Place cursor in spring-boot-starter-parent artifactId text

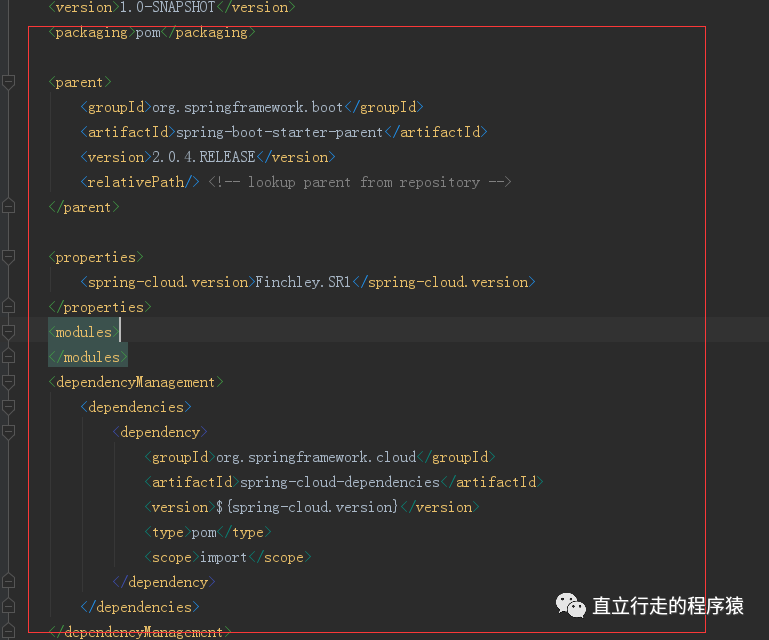tap(279, 132)
